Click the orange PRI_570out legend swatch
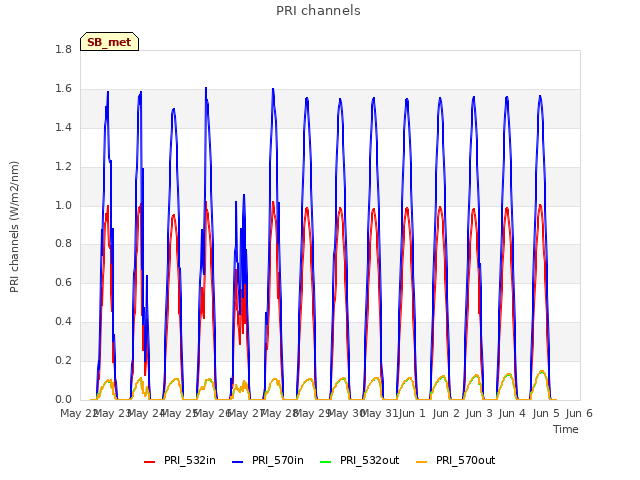Viewport: 640px width, 480px height. tap(422, 462)
